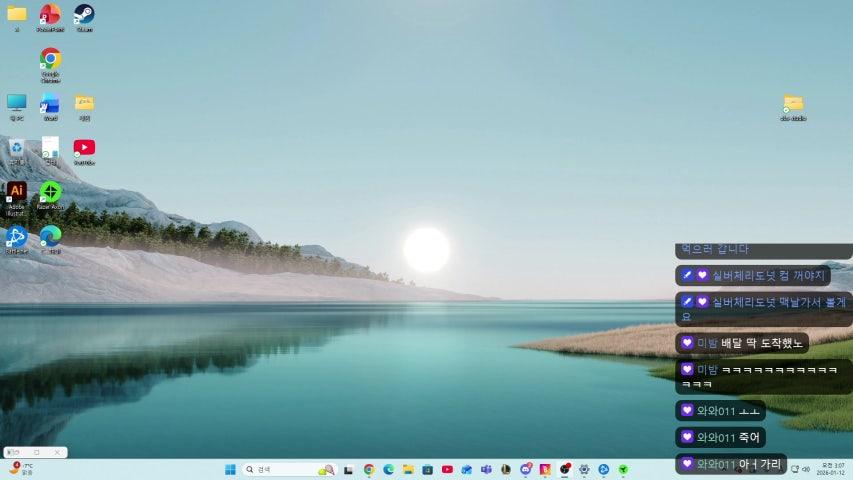
Task: Open the This PC desktop icon
Action: coord(16,104)
